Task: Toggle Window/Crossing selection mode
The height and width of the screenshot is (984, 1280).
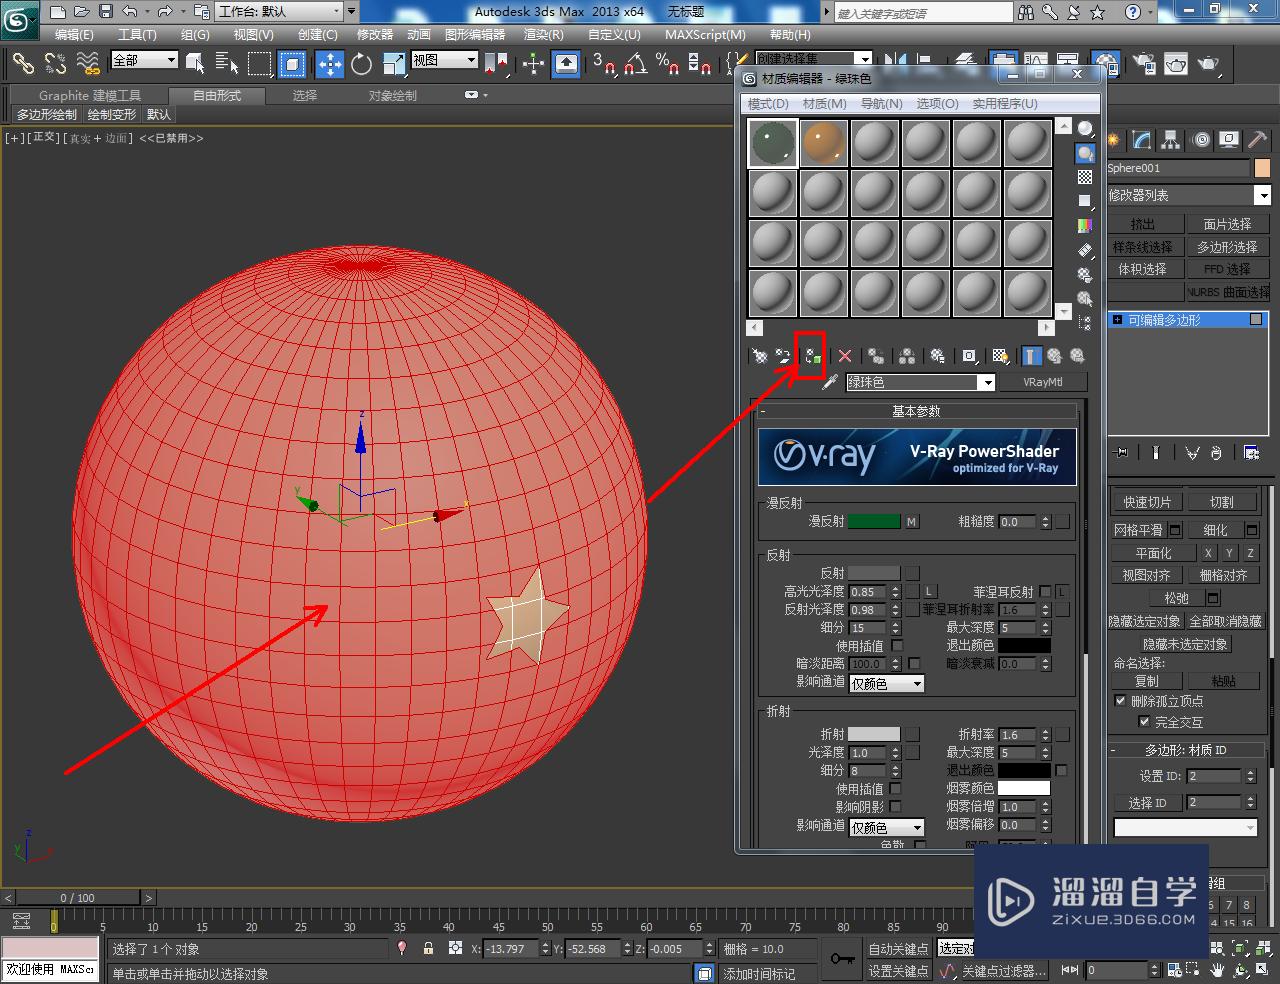Action: coord(292,64)
